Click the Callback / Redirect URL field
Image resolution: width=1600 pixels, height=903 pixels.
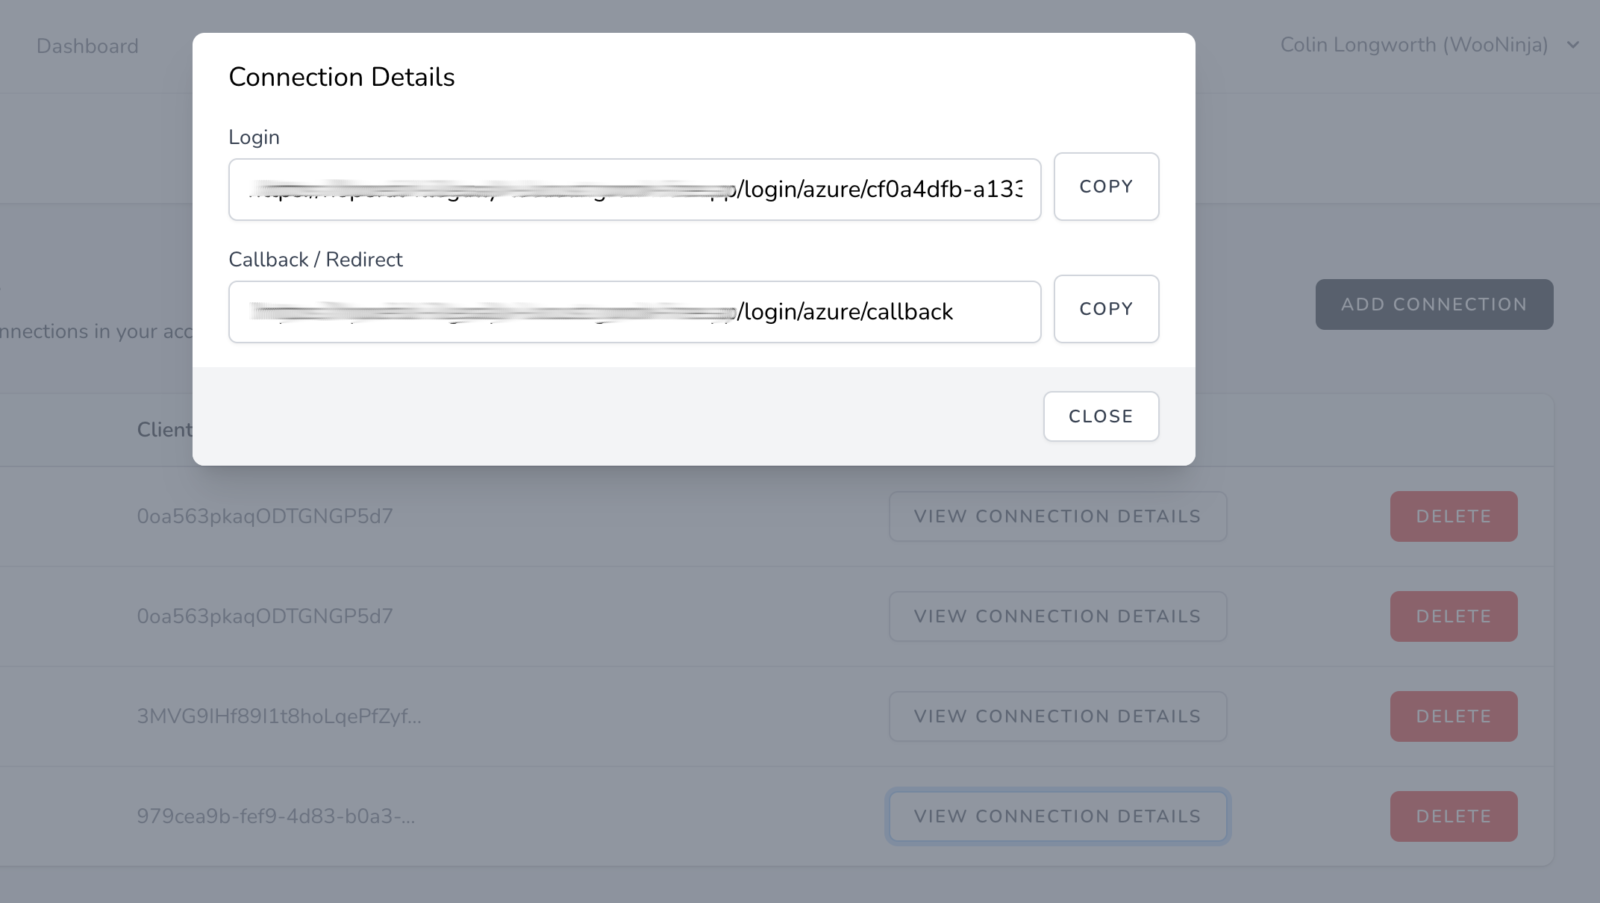click(634, 312)
